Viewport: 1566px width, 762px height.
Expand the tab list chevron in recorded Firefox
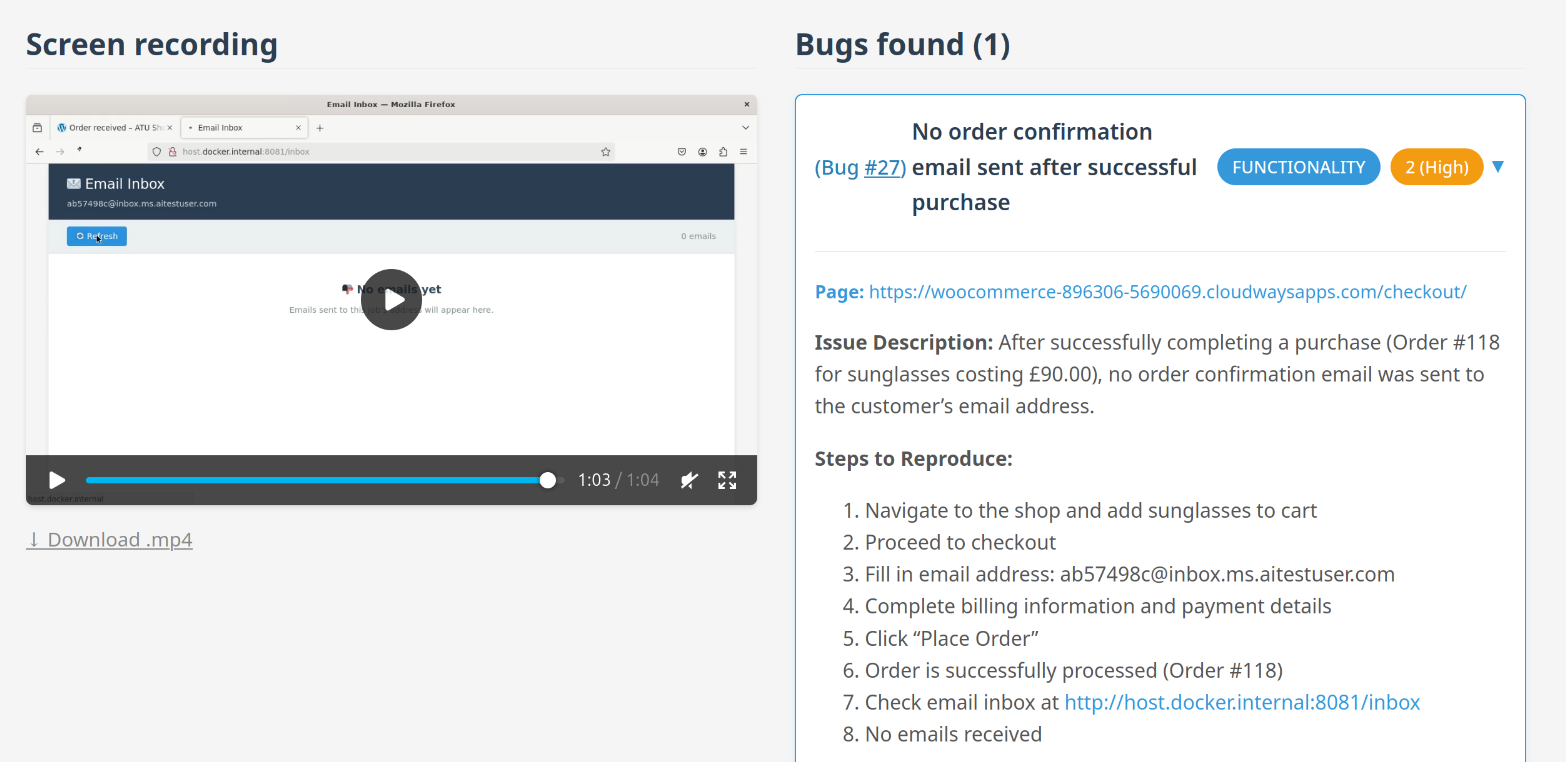745,128
